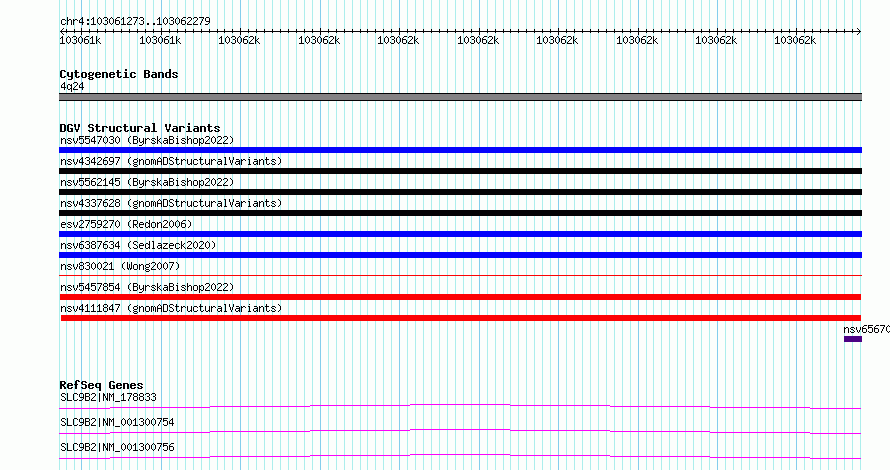890x470 pixels.
Task: Open variant nsv5562145 (ByrskaBishop2022) label
Action: (147, 182)
